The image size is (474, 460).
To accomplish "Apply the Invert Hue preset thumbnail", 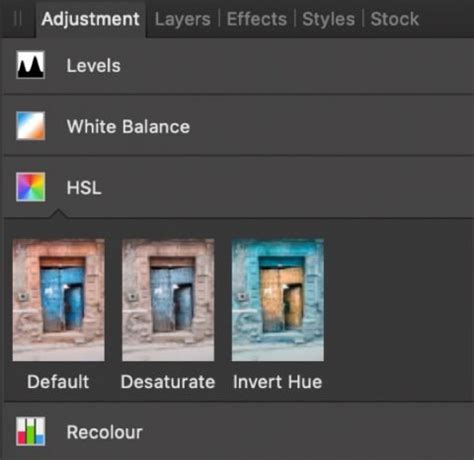I will (x=278, y=300).
